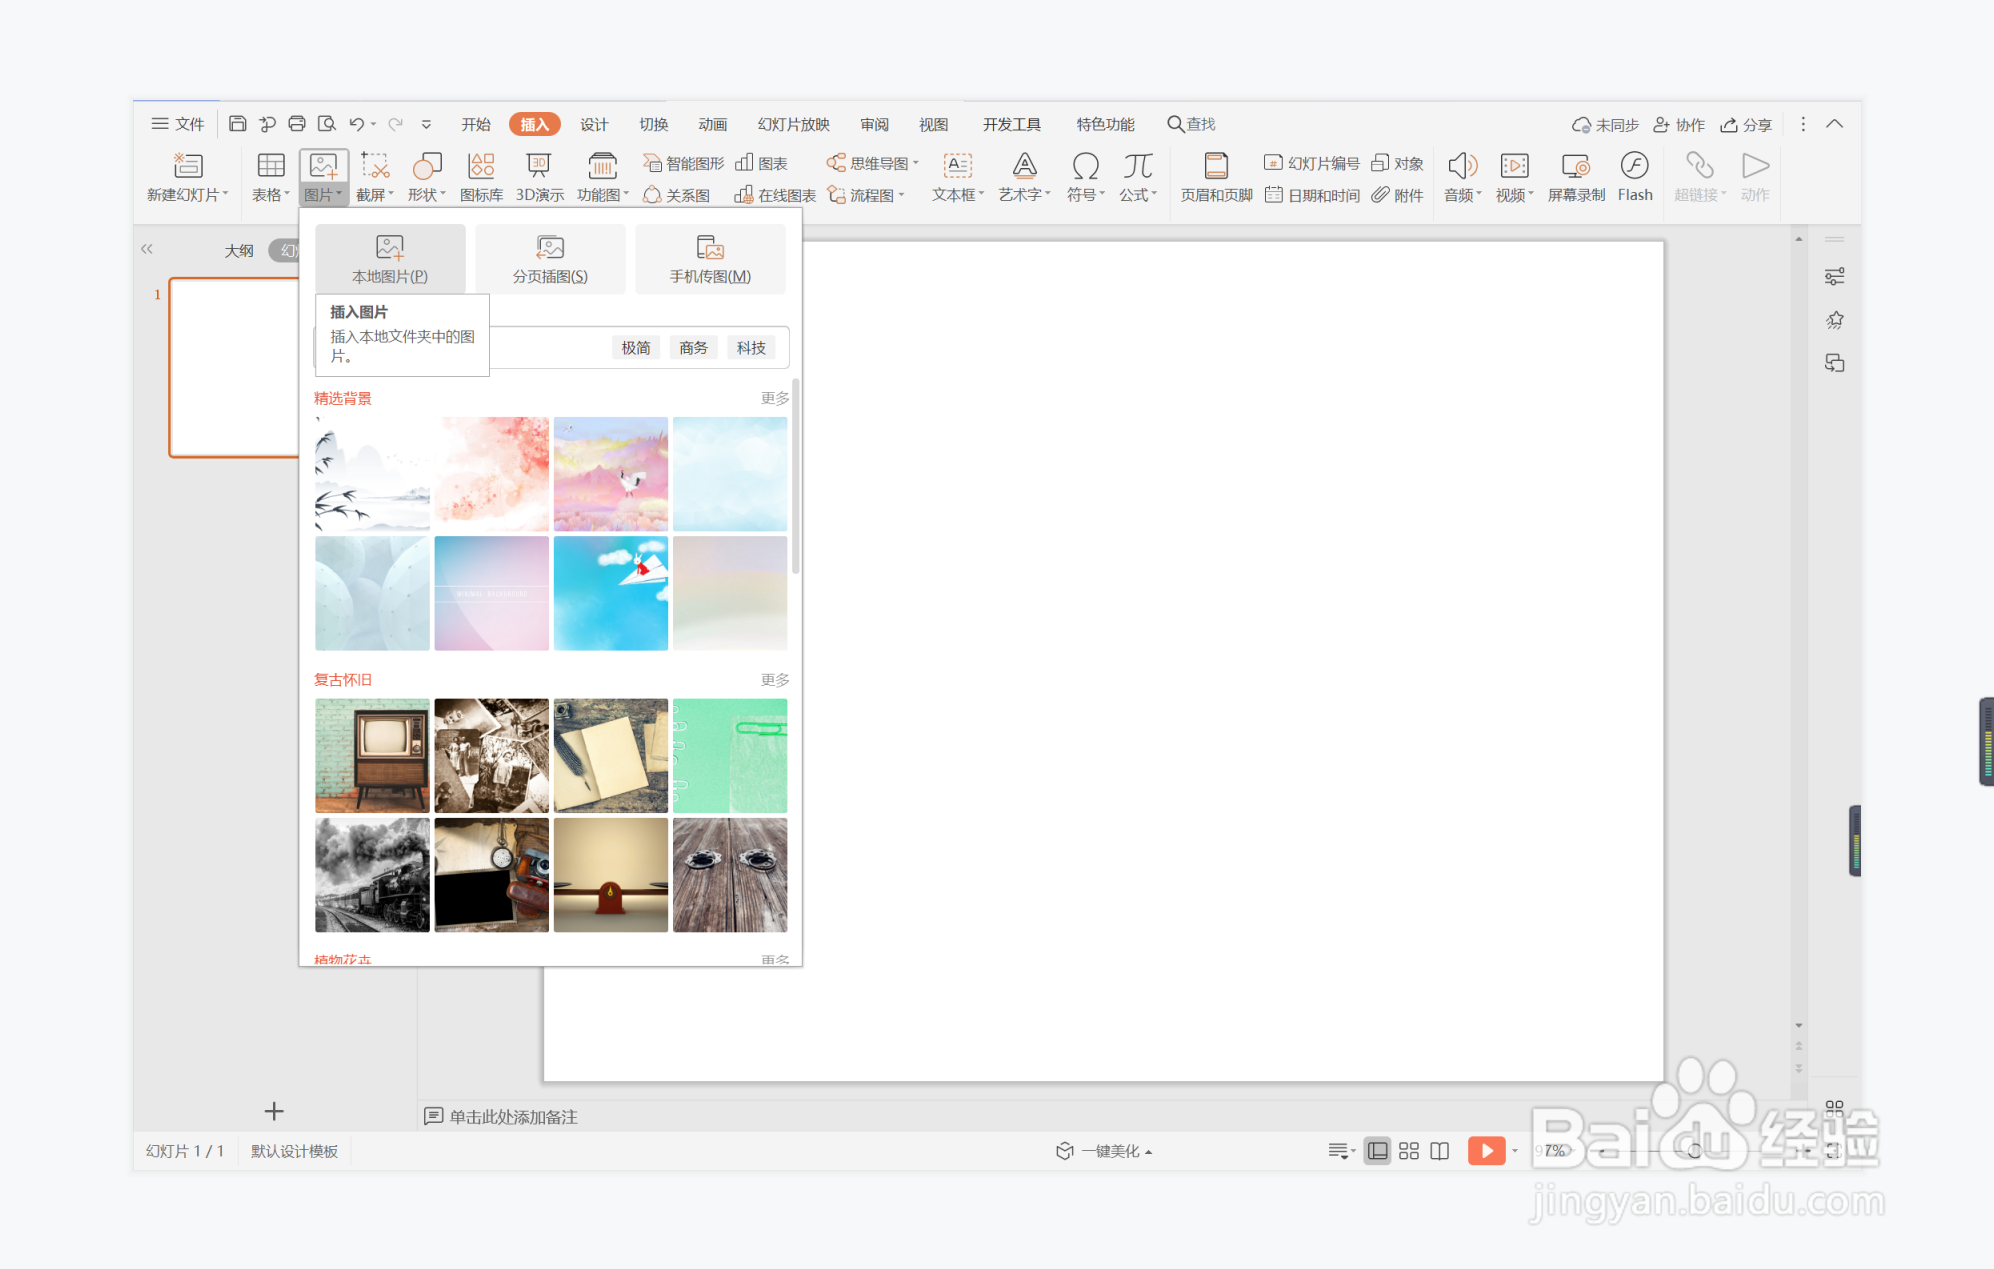The height and width of the screenshot is (1269, 1994).
Task: Insert 视频 video
Action: tap(1514, 177)
